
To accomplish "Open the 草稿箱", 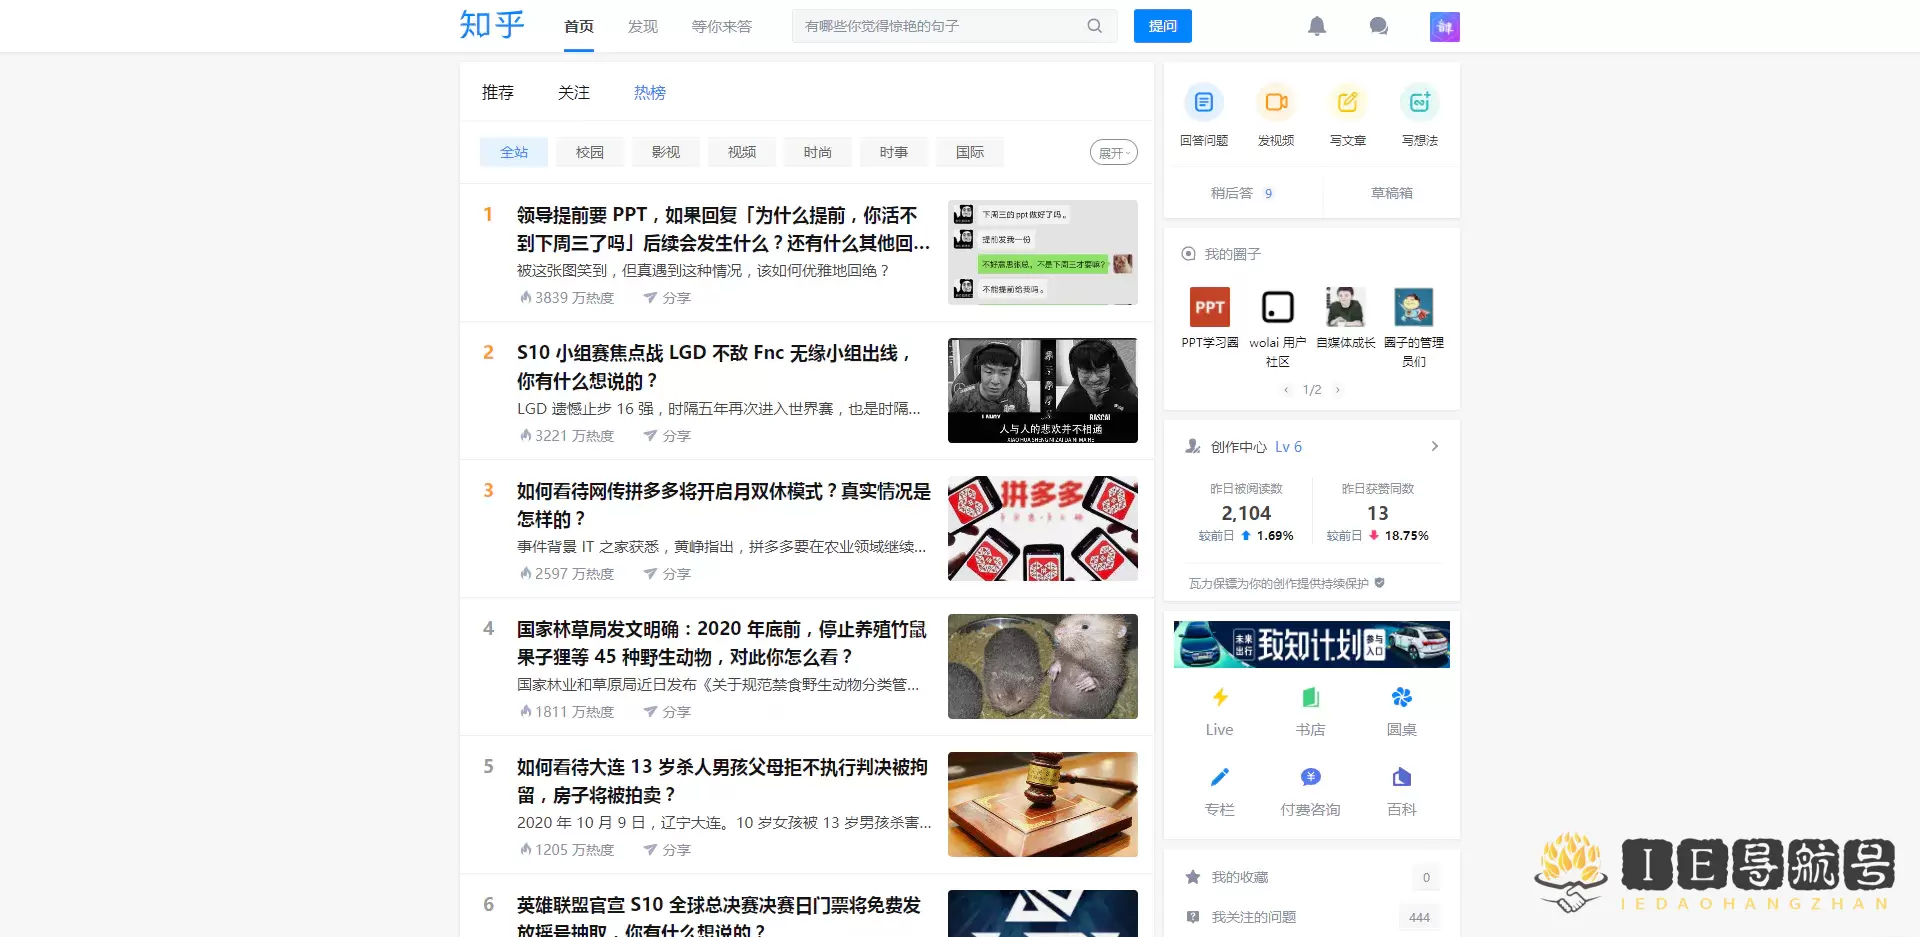I will [x=1391, y=193].
